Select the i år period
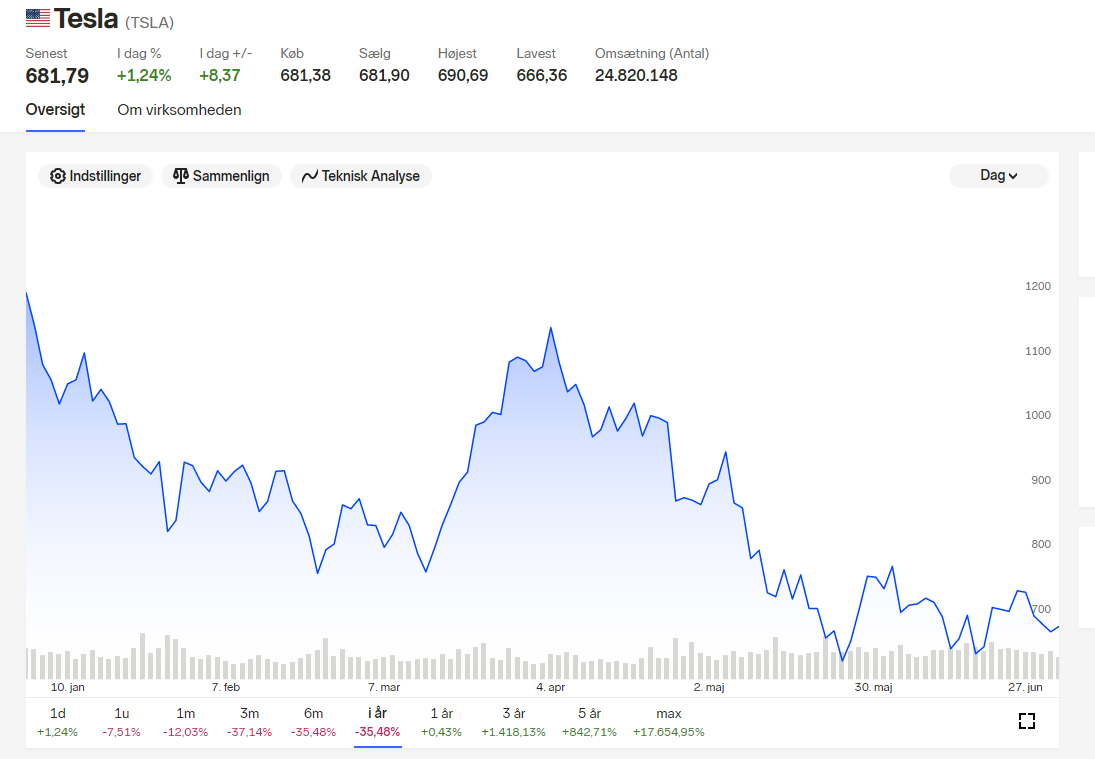1095x759 pixels. 377,722
